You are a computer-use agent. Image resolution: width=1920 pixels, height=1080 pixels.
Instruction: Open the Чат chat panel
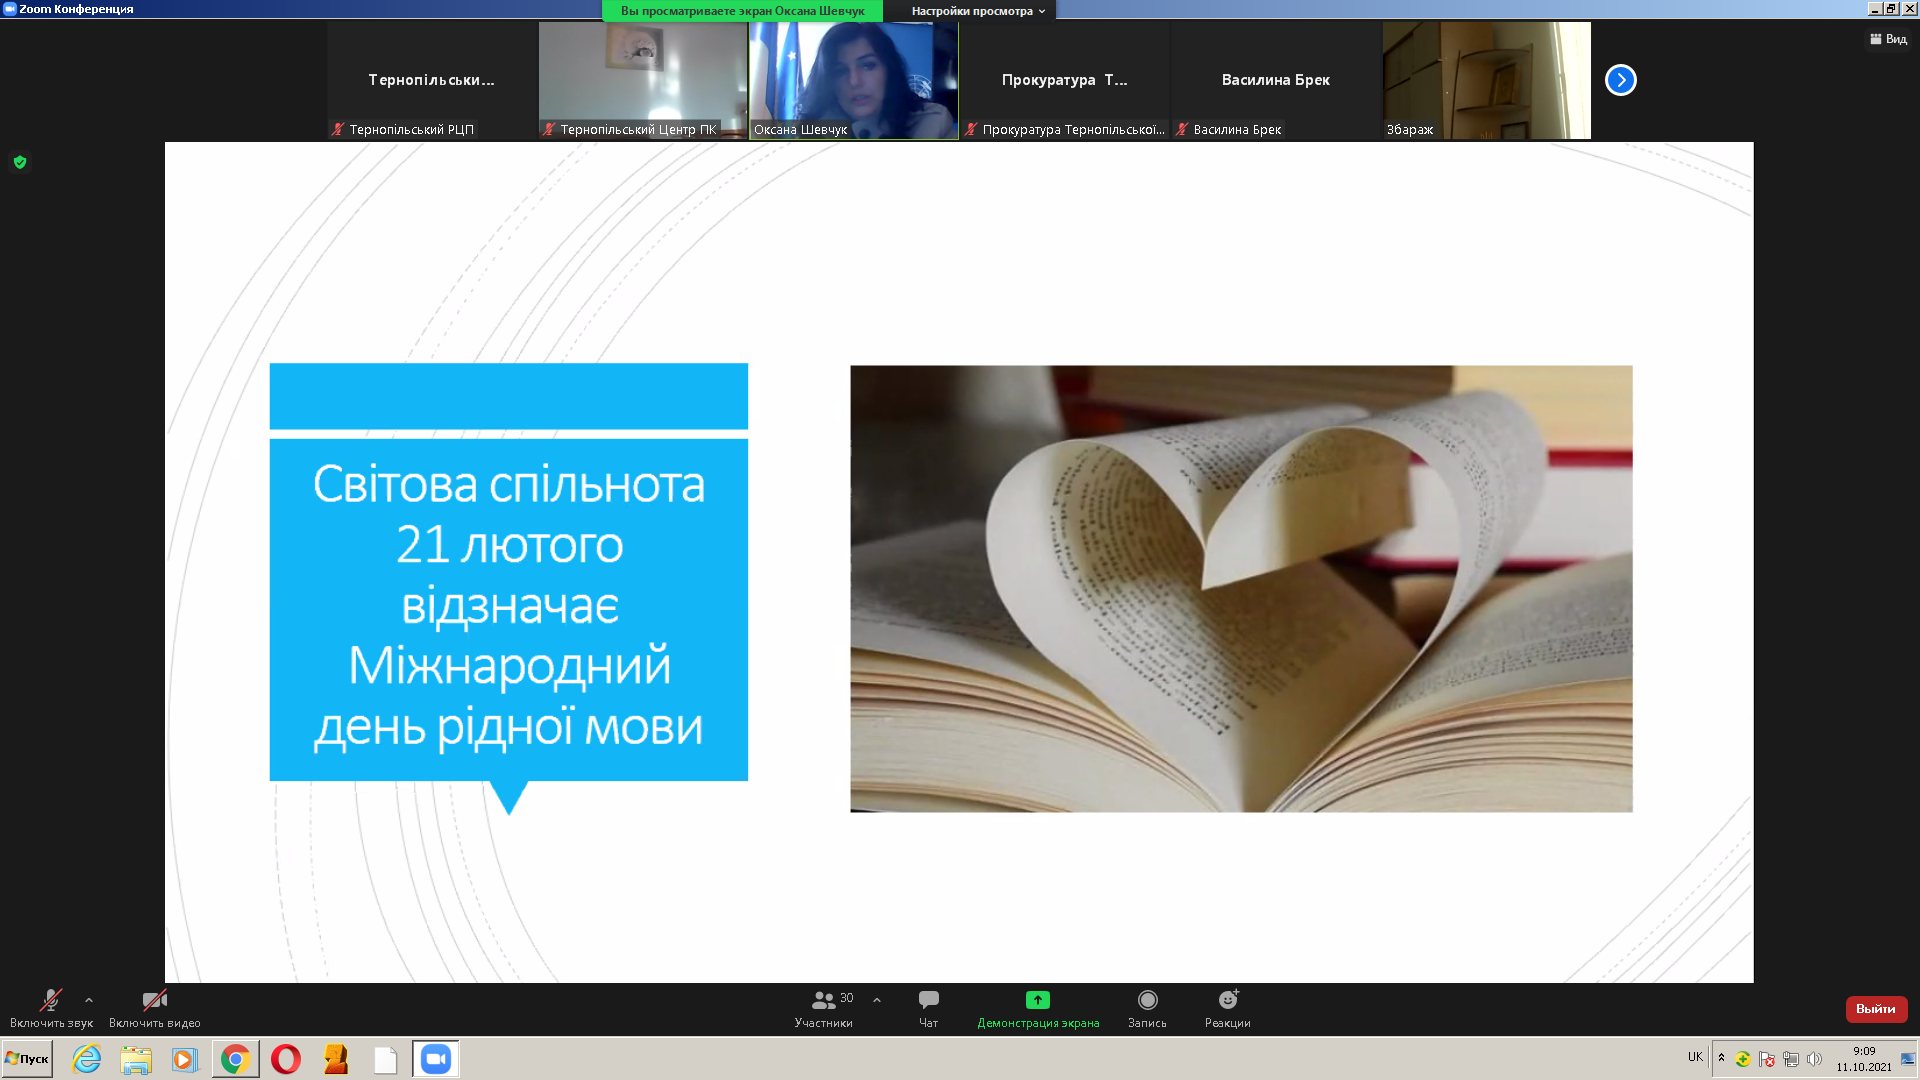(x=928, y=1008)
